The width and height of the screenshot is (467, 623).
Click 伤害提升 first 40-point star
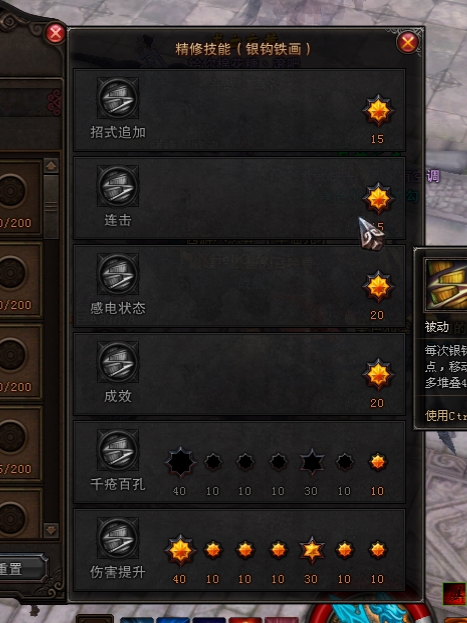click(180, 550)
